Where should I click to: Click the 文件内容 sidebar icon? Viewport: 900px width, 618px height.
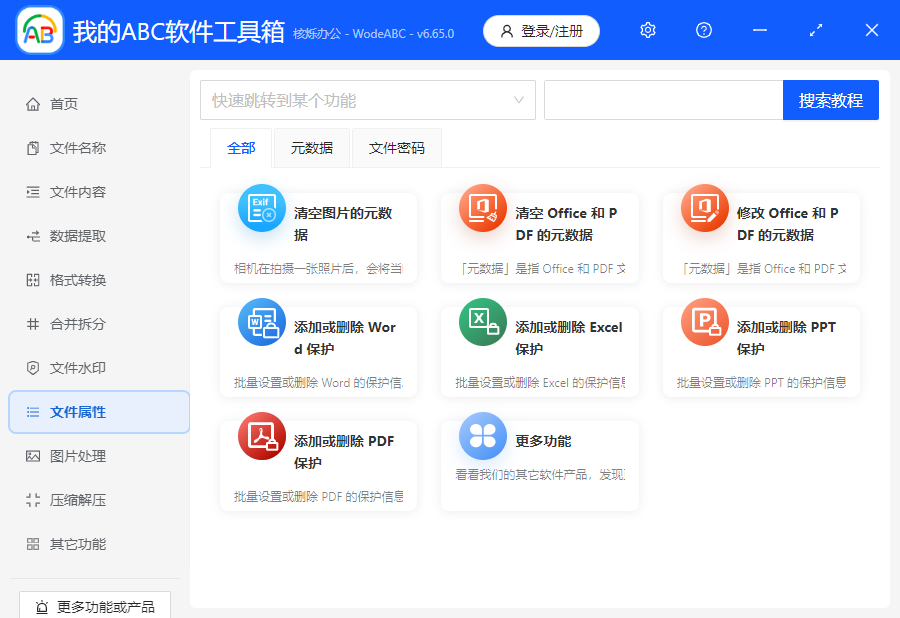(33, 192)
